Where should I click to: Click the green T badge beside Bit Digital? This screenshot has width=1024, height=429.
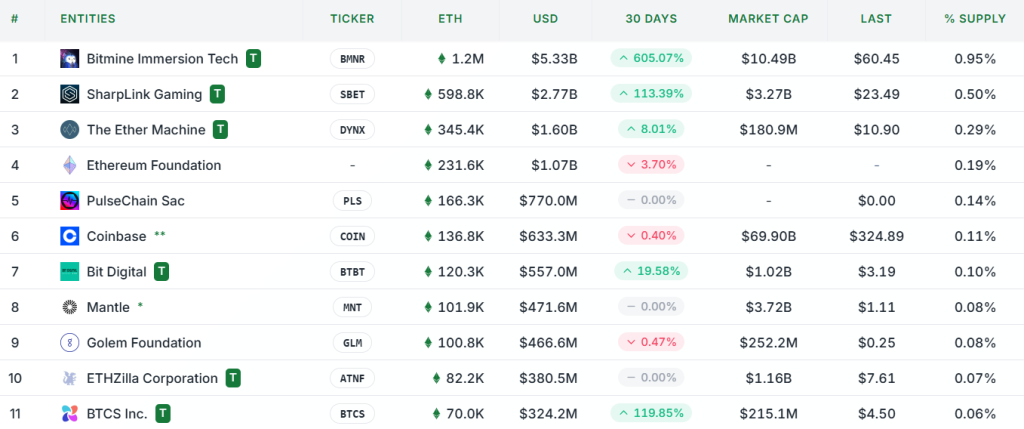[162, 271]
